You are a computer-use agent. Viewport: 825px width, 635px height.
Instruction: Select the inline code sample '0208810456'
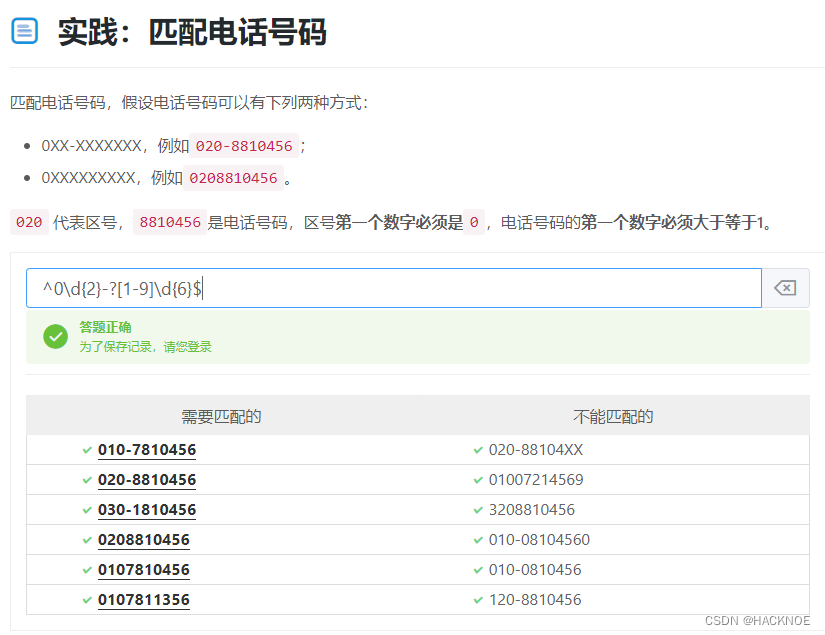tap(234, 178)
